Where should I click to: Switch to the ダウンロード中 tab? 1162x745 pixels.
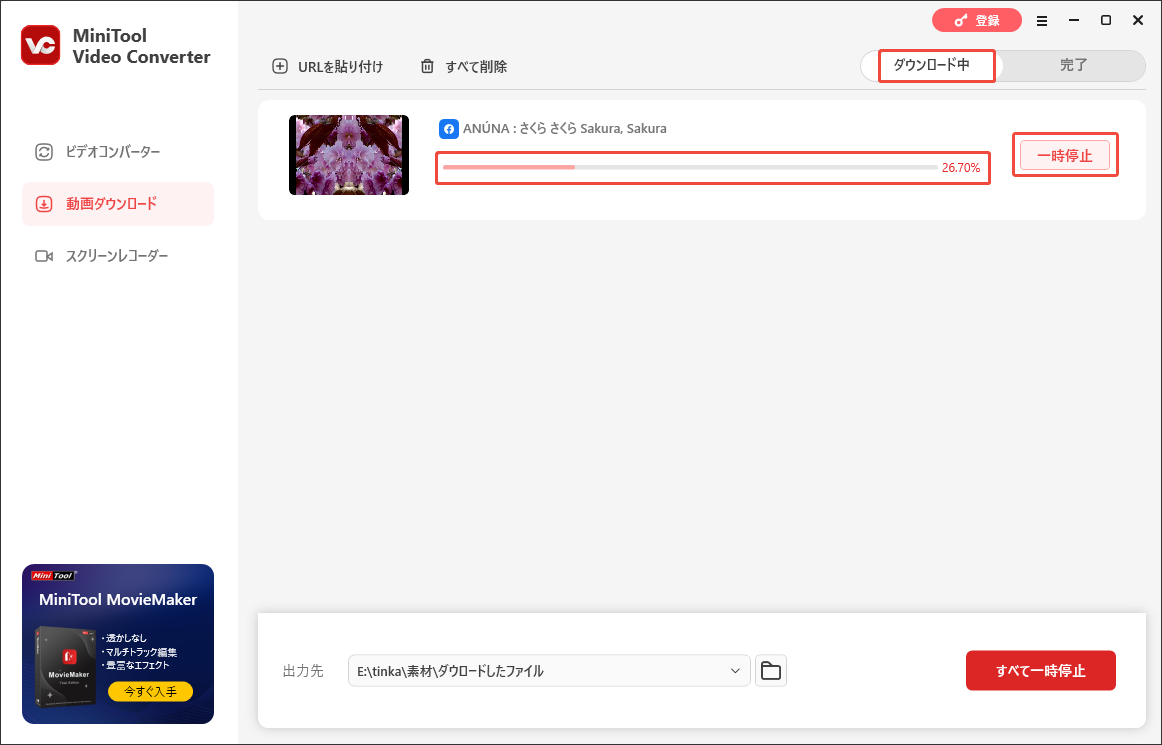(x=932, y=65)
